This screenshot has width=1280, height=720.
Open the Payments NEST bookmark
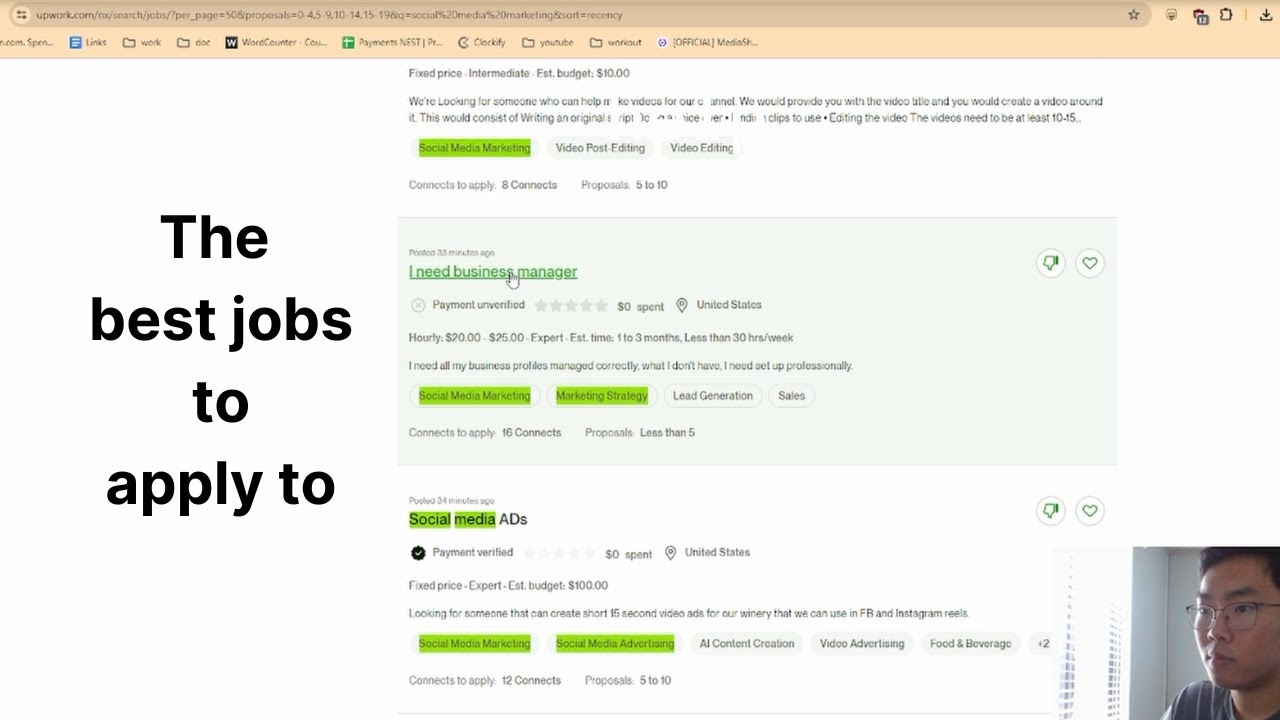coord(392,43)
